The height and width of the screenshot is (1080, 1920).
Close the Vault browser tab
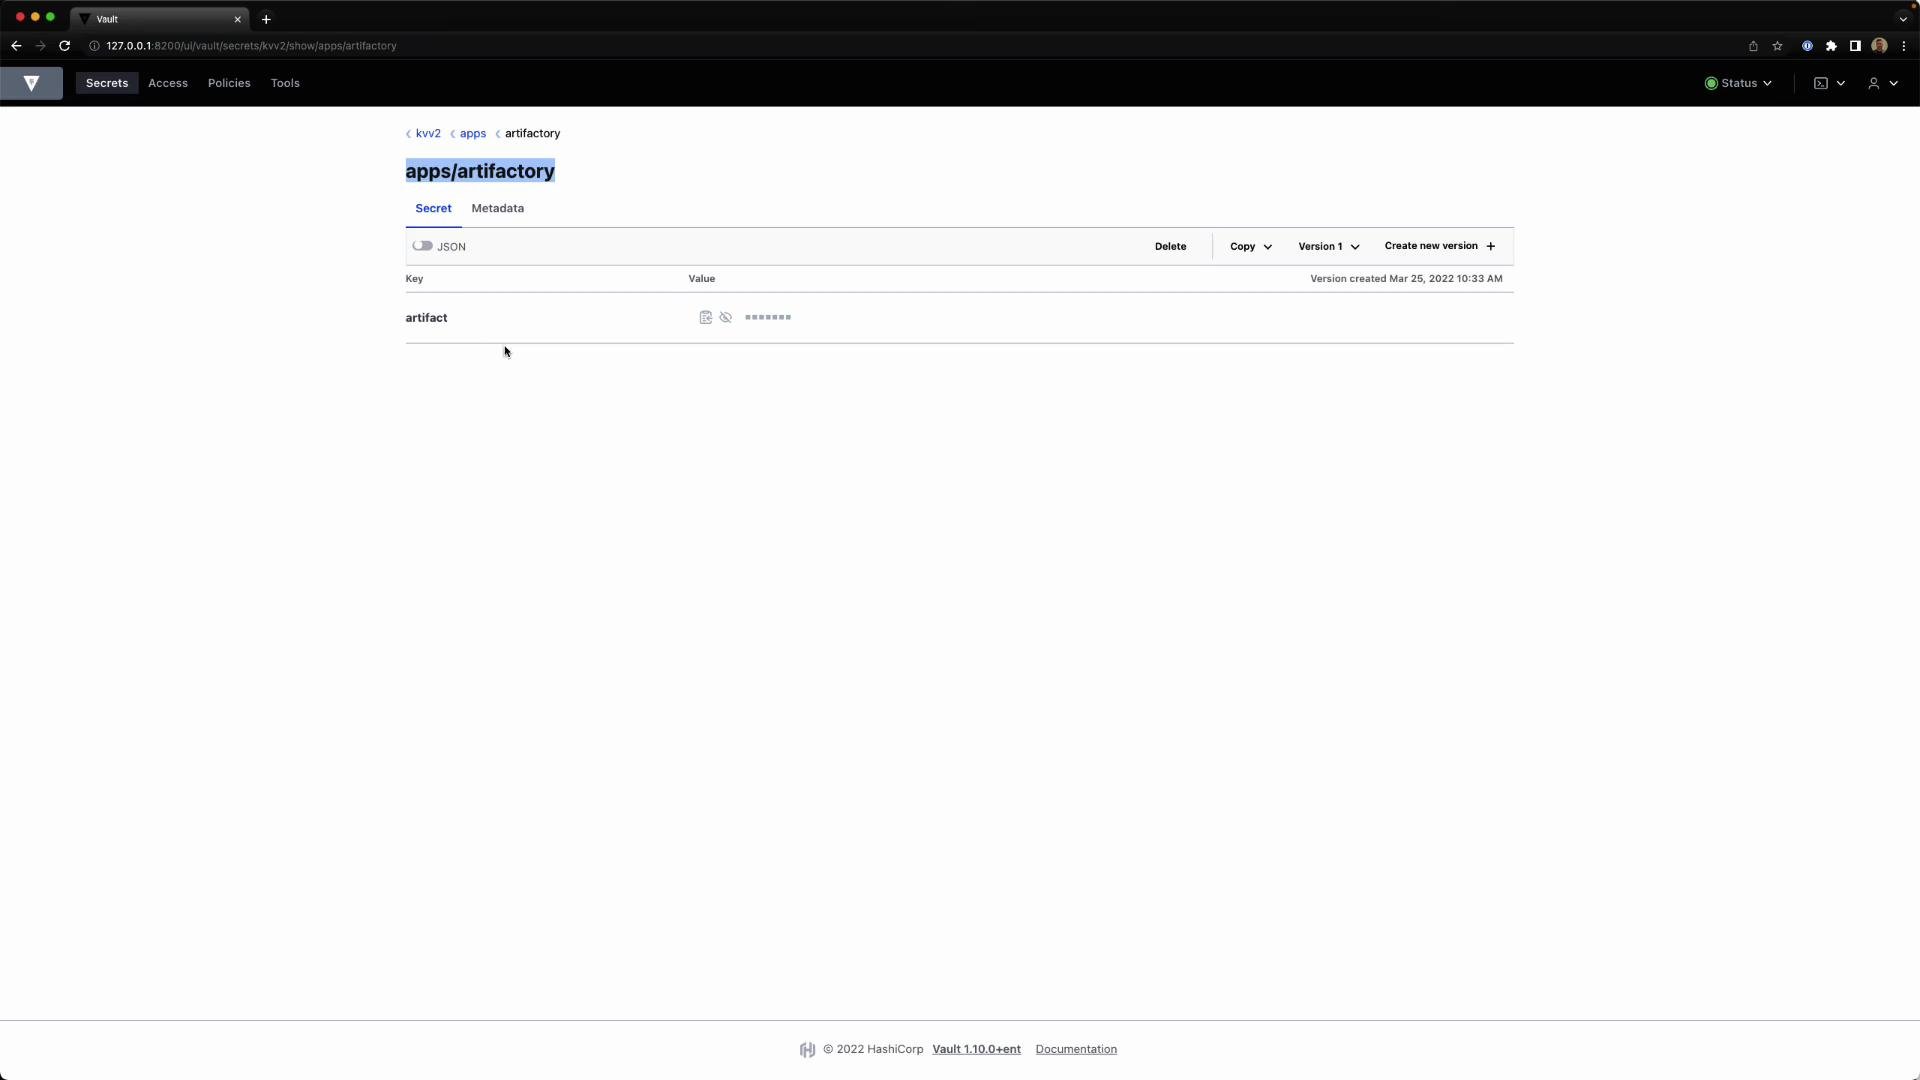coord(237,19)
